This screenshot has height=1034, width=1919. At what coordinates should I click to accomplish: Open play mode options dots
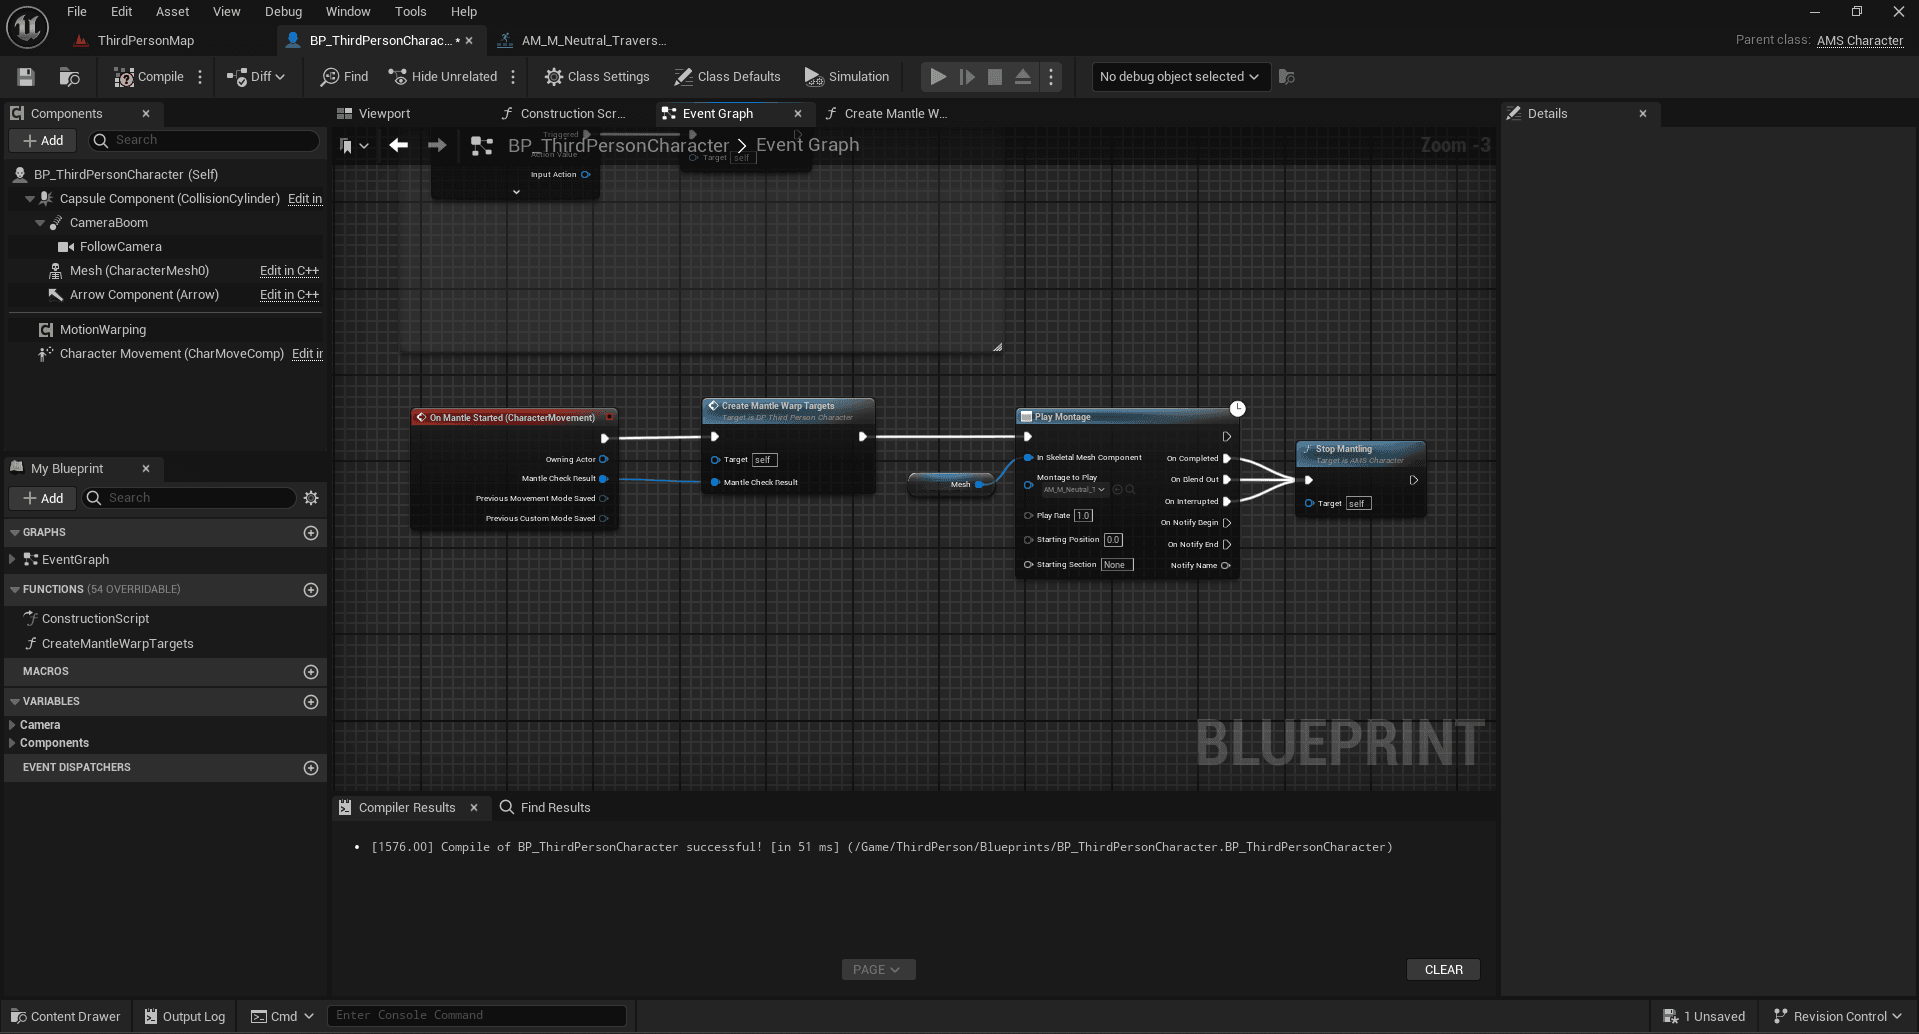pos(1051,77)
